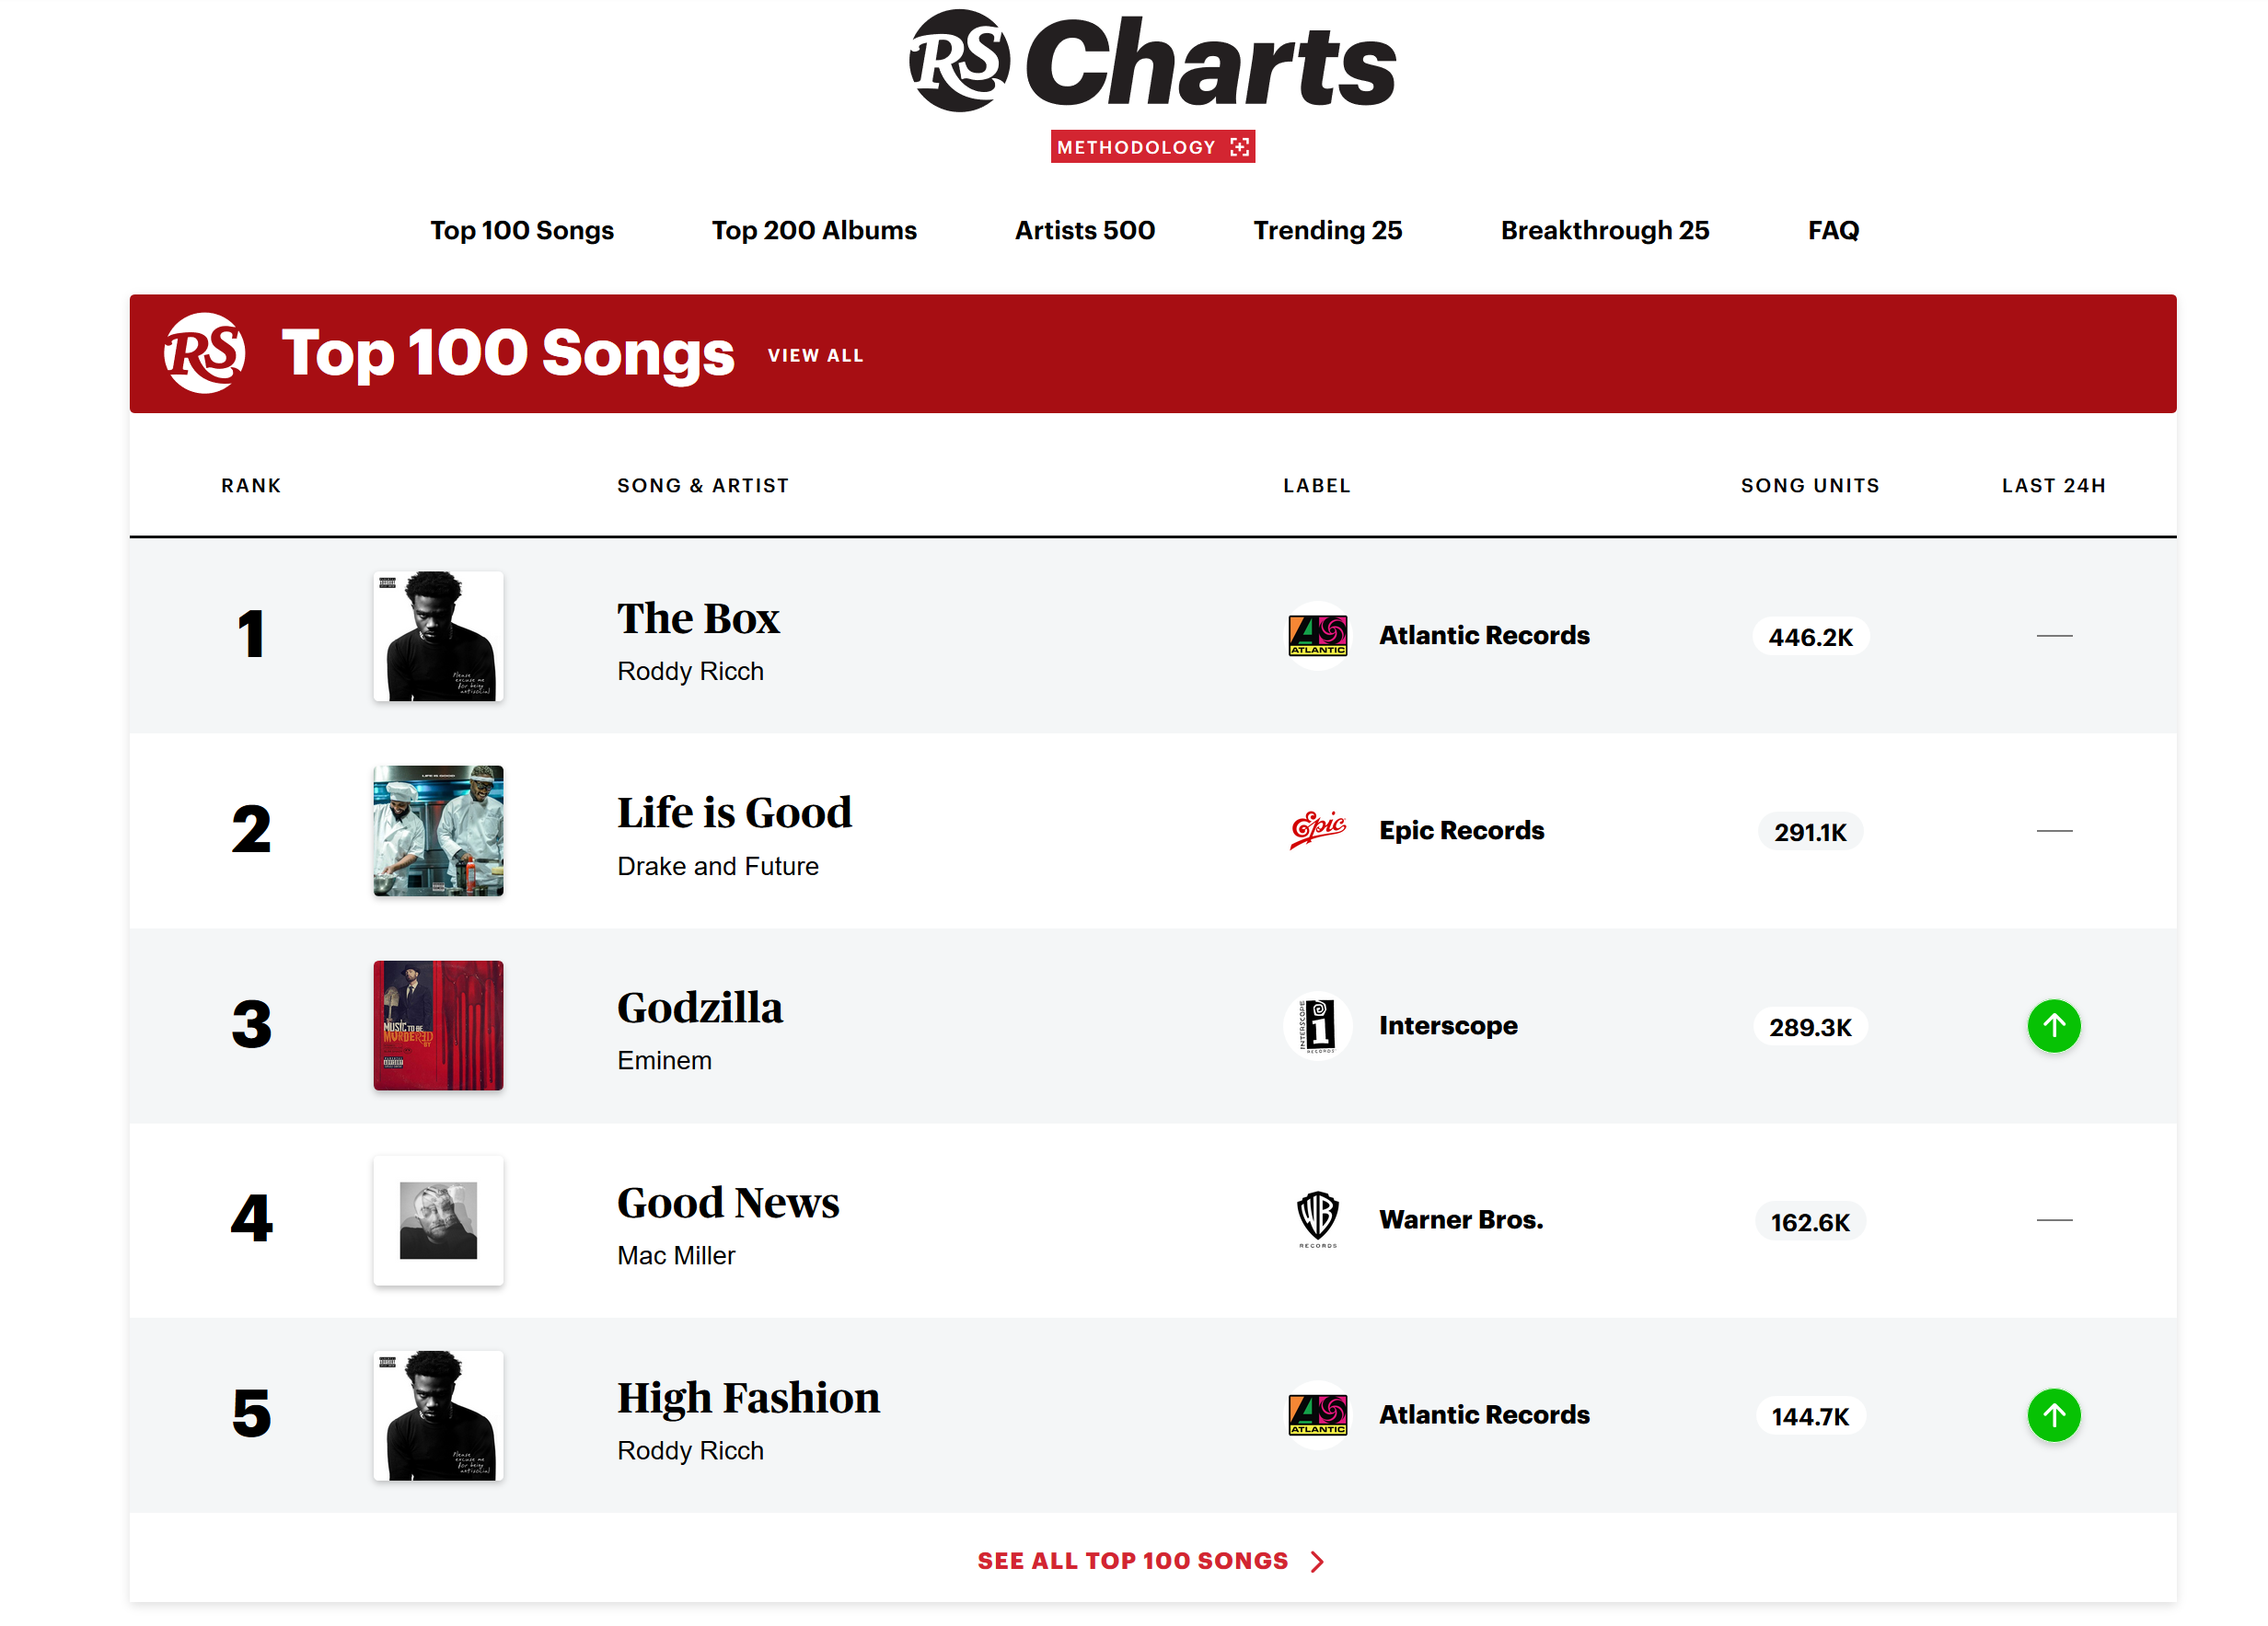Click the RS logo in red banner
The image size is (2268, 1626).
[205, 353]
